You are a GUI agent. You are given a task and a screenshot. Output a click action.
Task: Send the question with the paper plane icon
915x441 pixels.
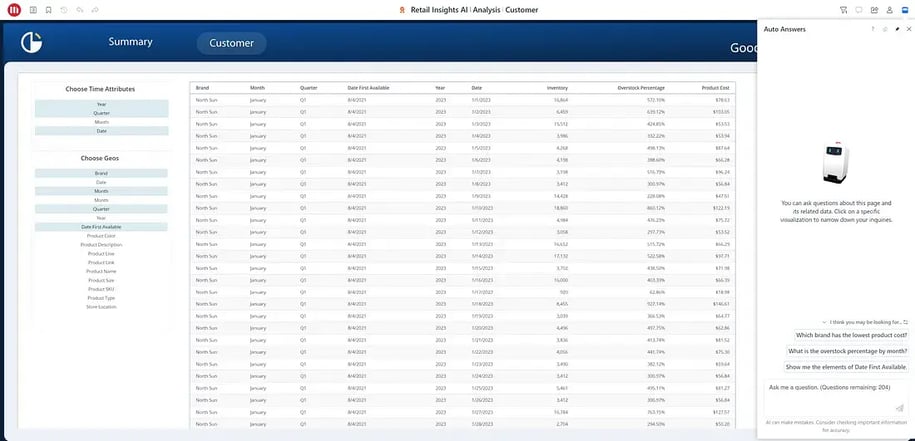[899, 407]
